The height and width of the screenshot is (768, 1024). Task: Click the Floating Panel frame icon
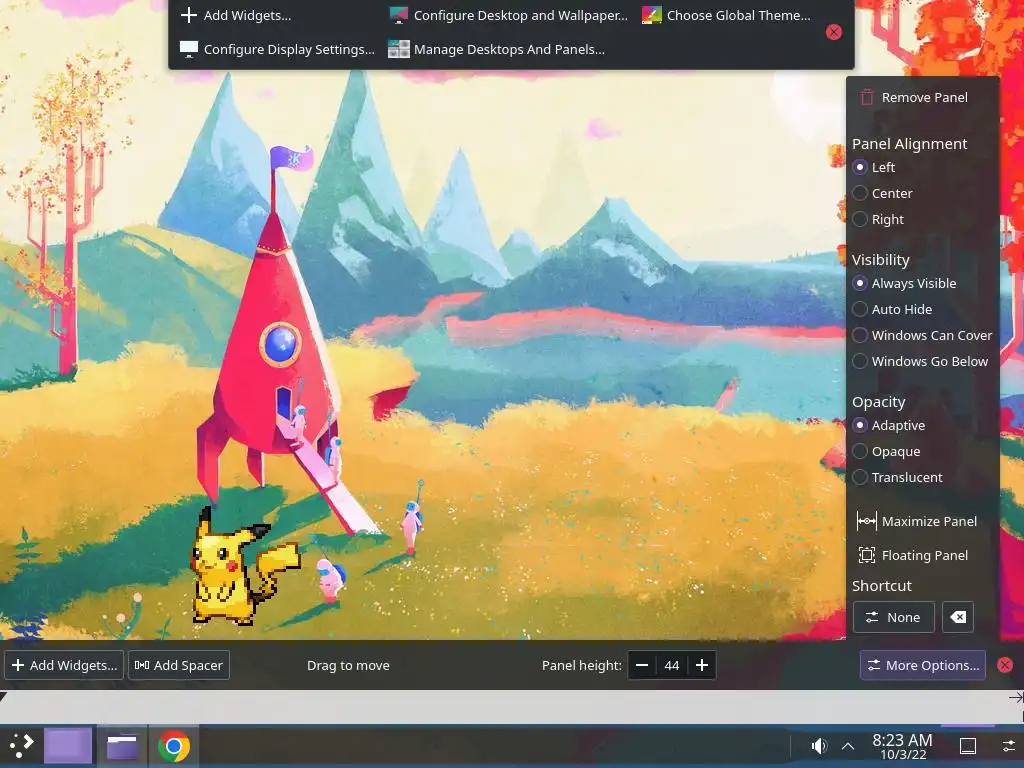coord(867,555)
